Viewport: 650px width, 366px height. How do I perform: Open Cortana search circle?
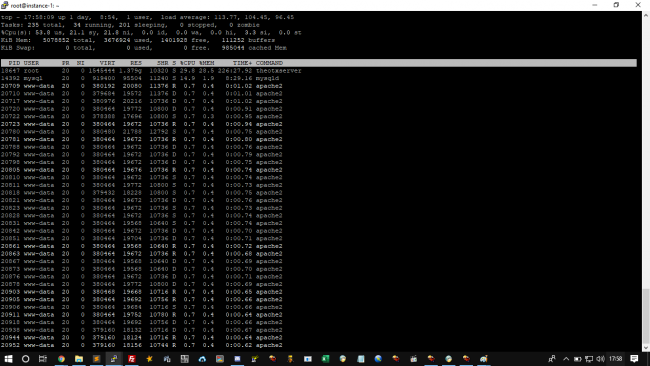(x=25, y=359)
